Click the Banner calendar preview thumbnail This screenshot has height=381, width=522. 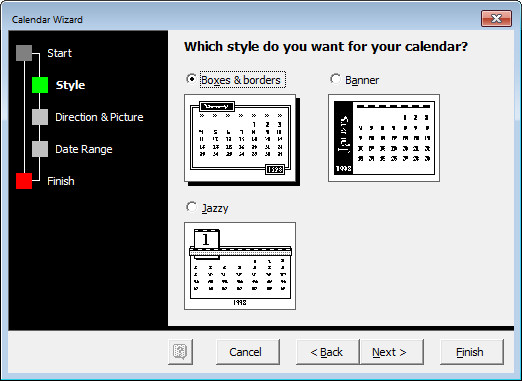tap(384, 138)
